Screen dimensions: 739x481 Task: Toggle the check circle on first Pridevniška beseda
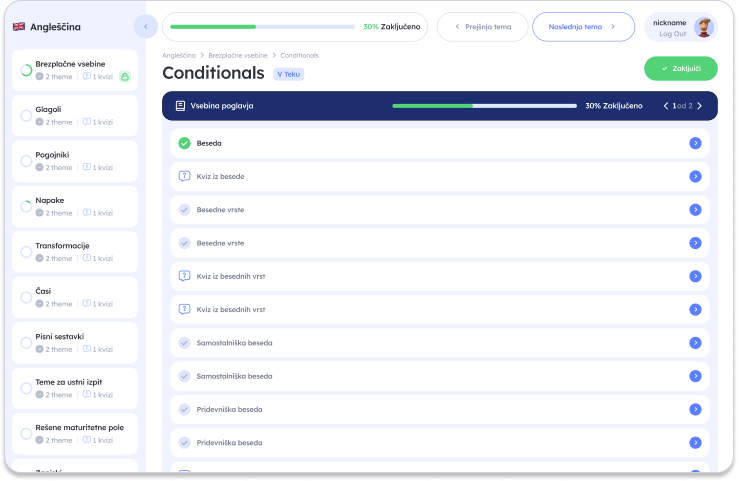(184, 409)
